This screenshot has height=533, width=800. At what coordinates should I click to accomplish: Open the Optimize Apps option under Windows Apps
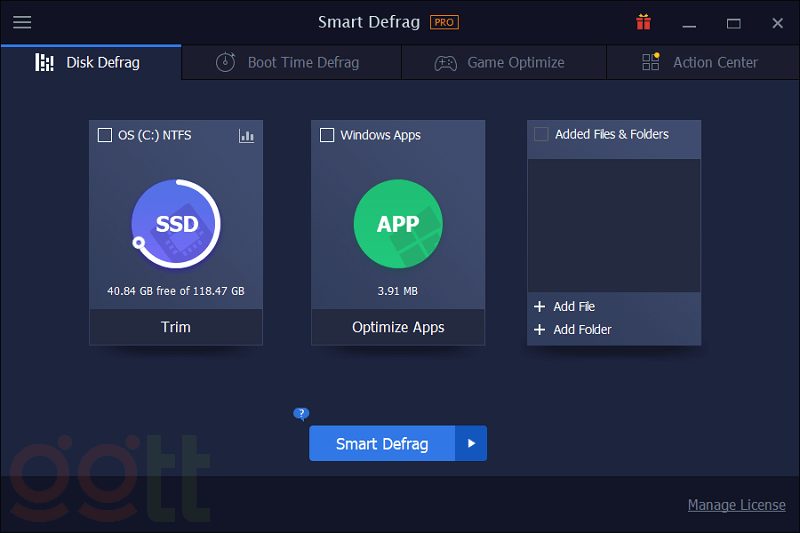398,327
